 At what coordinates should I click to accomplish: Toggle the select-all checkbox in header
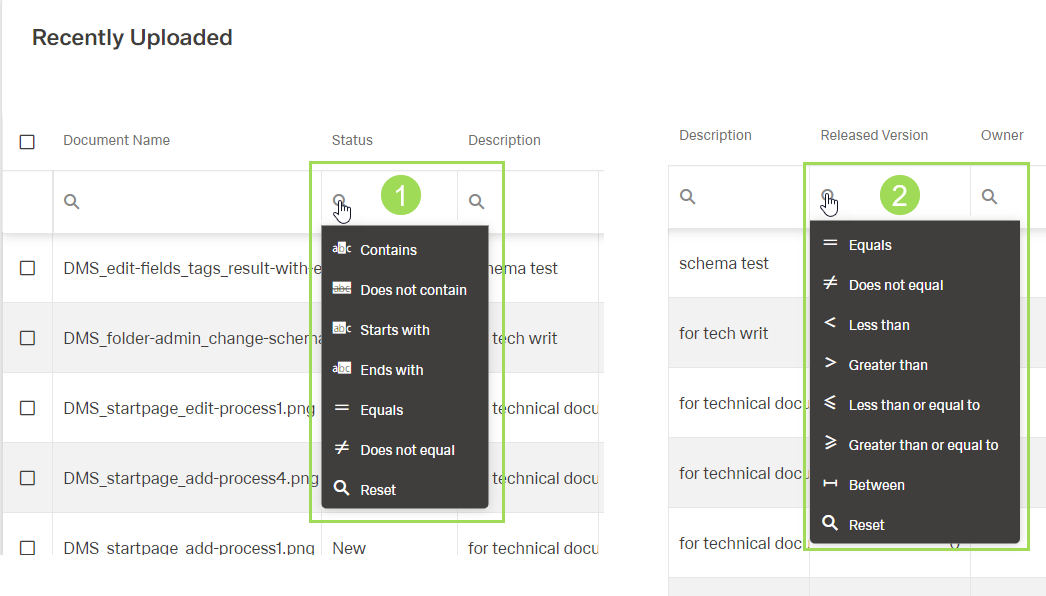pos(27,142)
